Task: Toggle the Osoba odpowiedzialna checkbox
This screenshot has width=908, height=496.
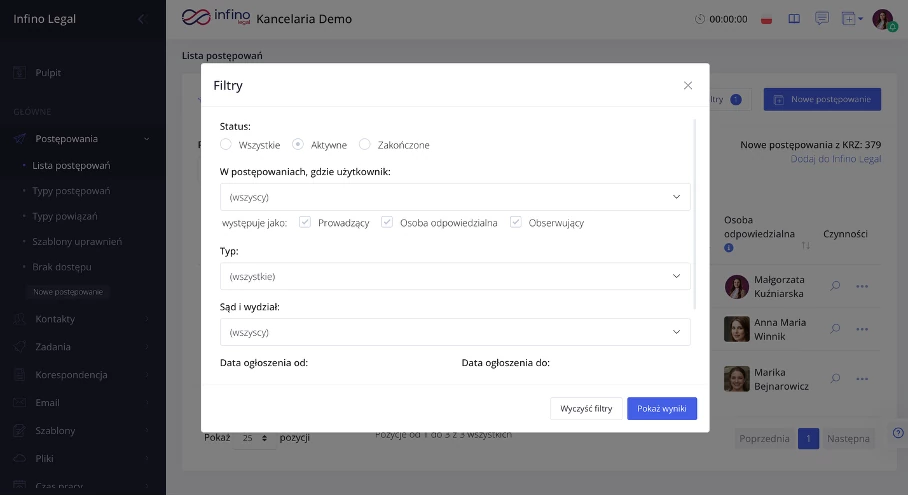Action: click(x=387, y=222)
